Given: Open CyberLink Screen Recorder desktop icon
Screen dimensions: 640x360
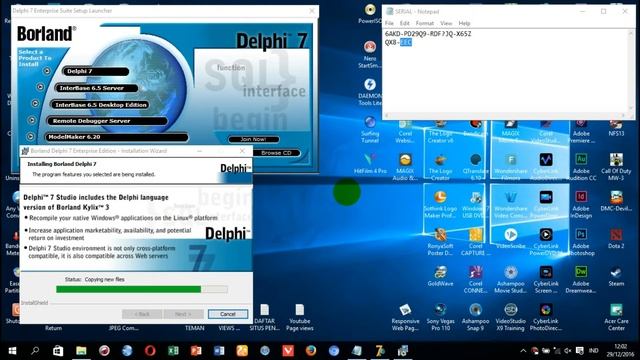Looking at the screenshot, I should tap(546, 279).
